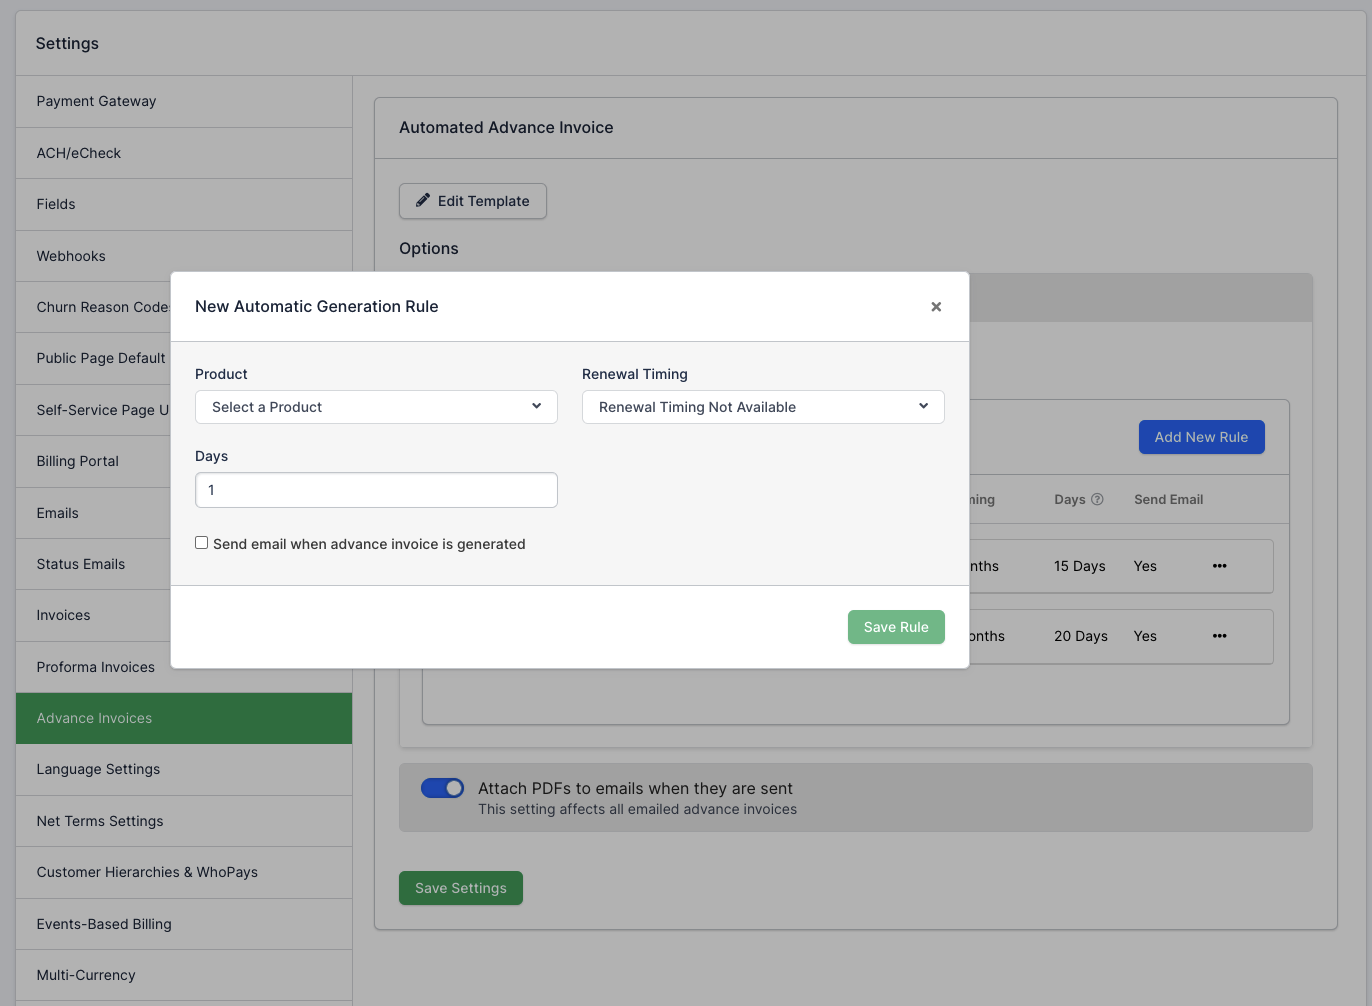Open Payment Gateway settings

click(x=96, y=101)
